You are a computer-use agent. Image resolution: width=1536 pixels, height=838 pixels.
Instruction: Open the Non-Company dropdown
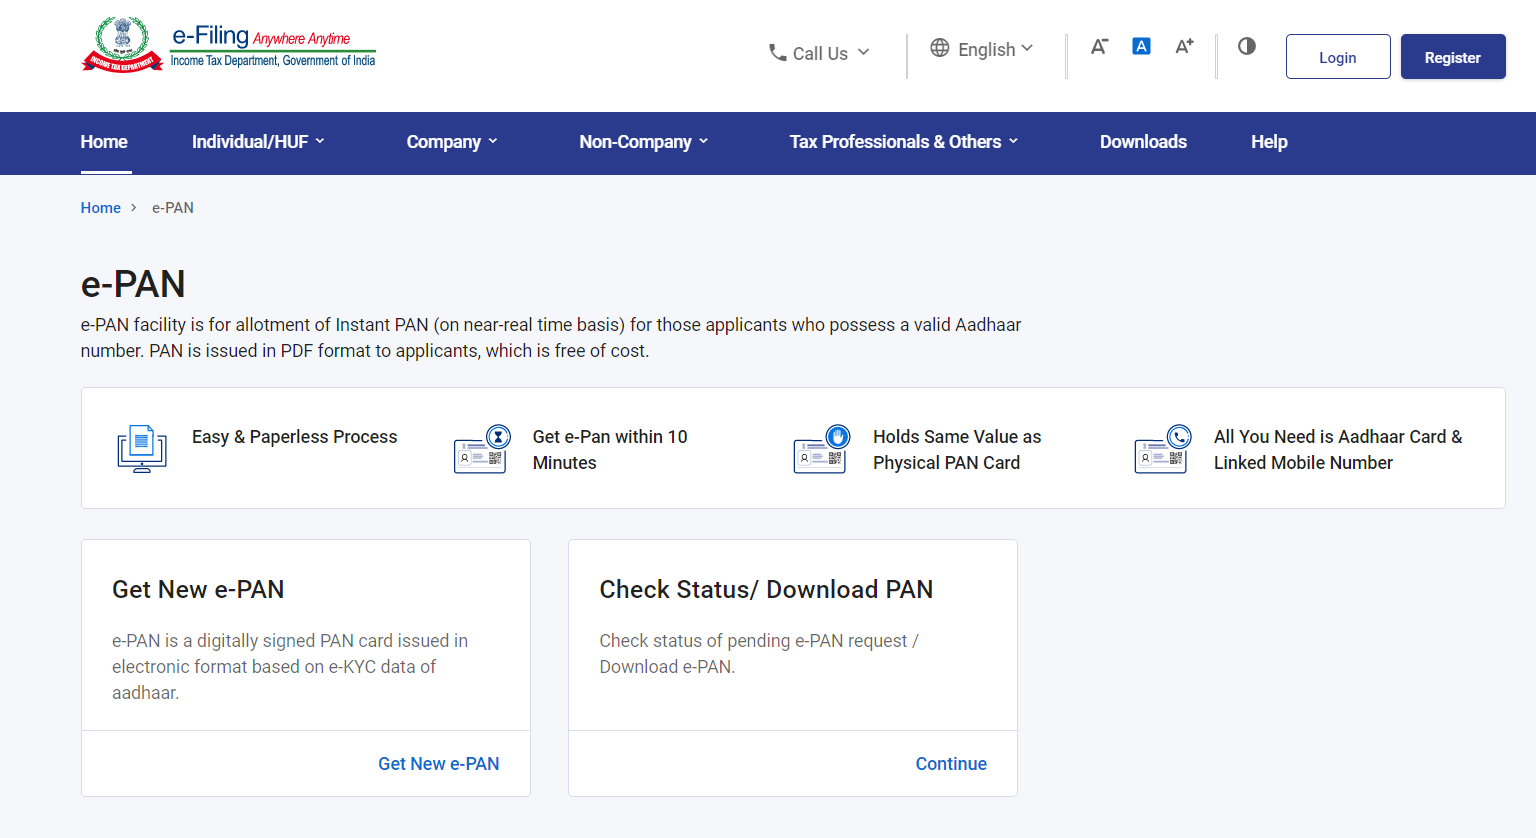(644, 142)
